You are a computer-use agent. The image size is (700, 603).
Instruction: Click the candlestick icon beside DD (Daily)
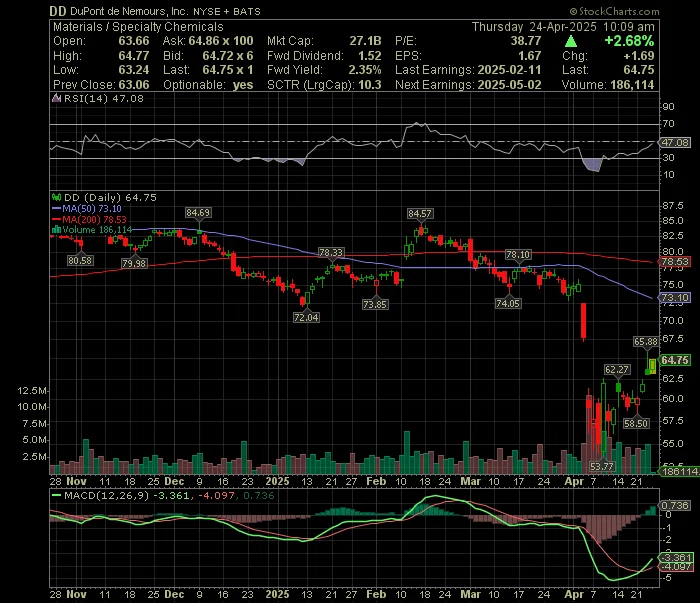point(57,197)
